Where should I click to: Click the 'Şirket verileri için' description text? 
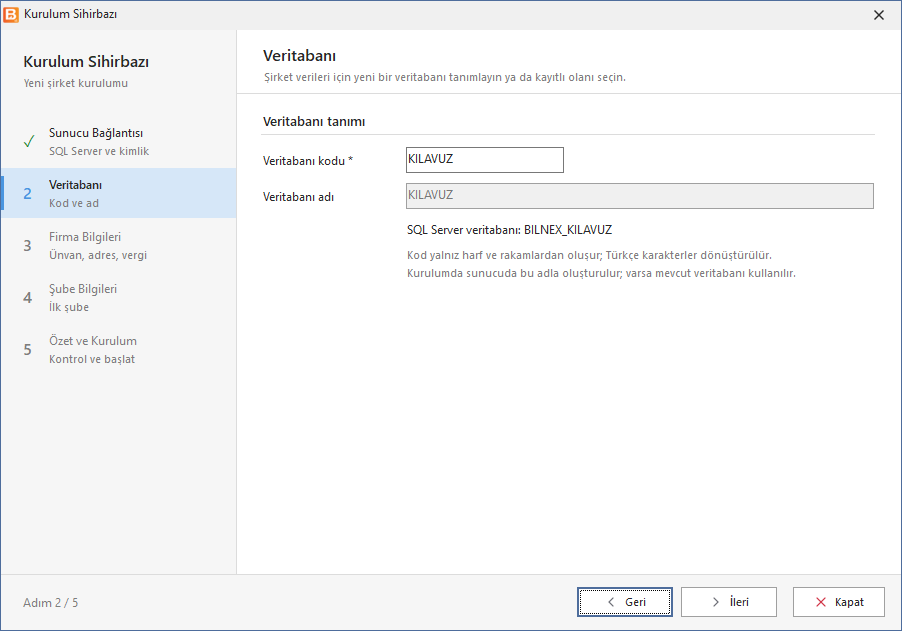(x=445, y=77)
